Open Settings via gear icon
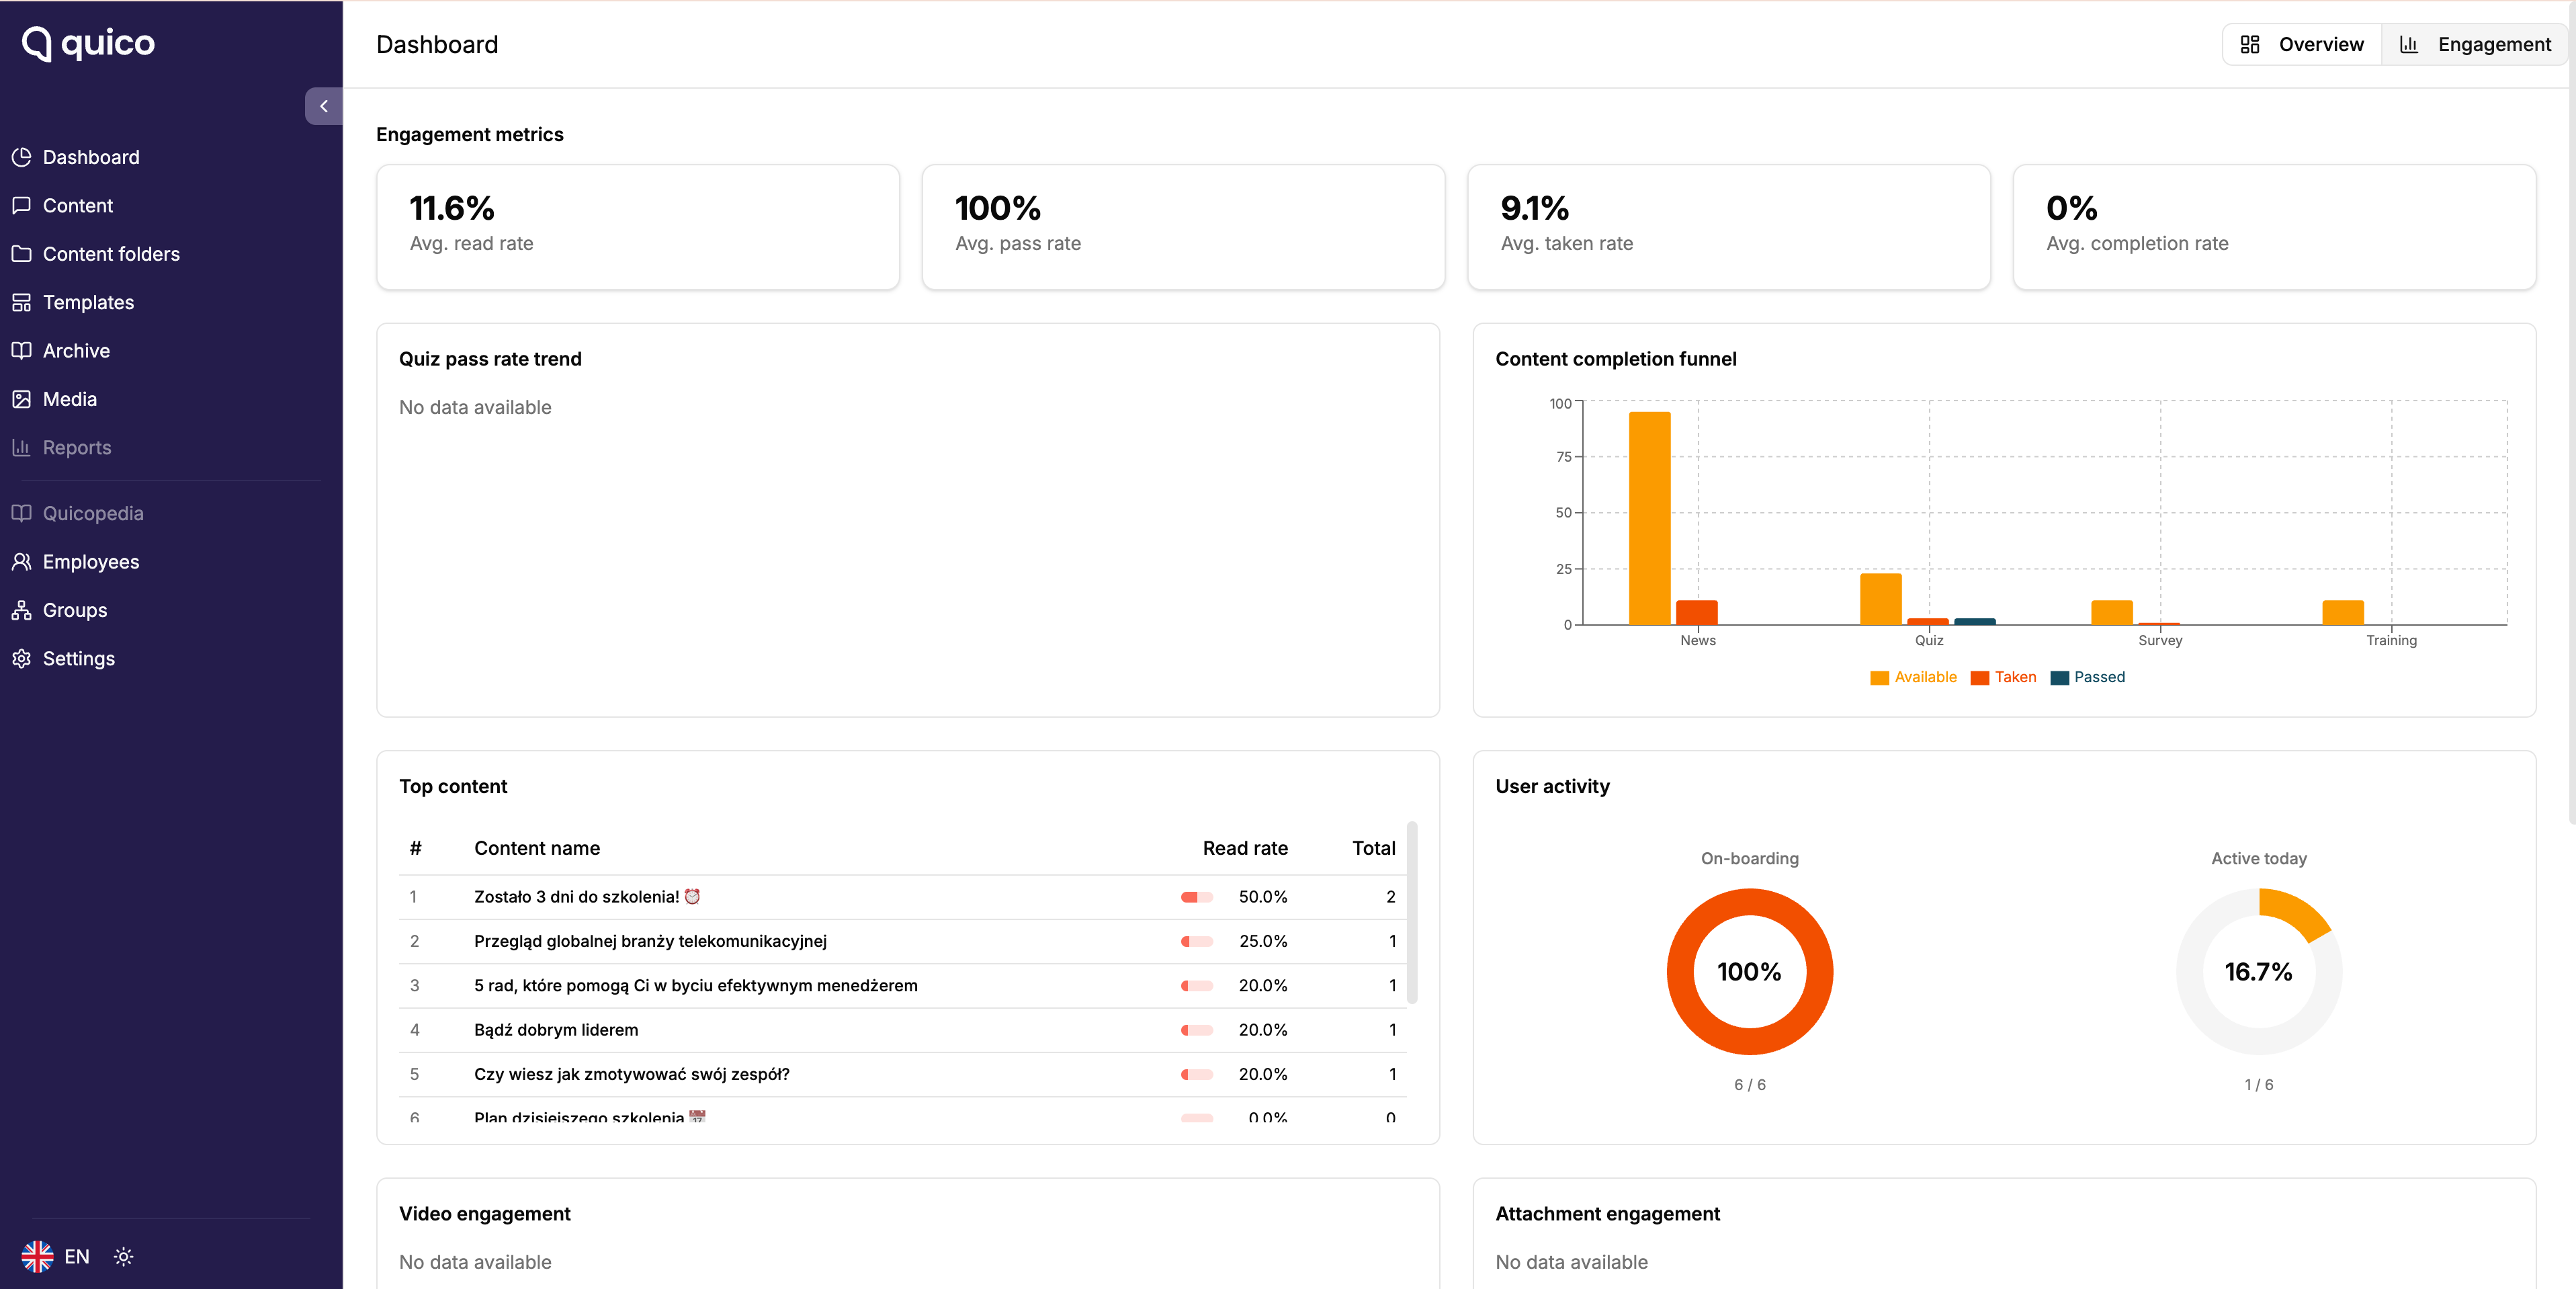Screen dimensions: 2576x1289 coord(21,659)
